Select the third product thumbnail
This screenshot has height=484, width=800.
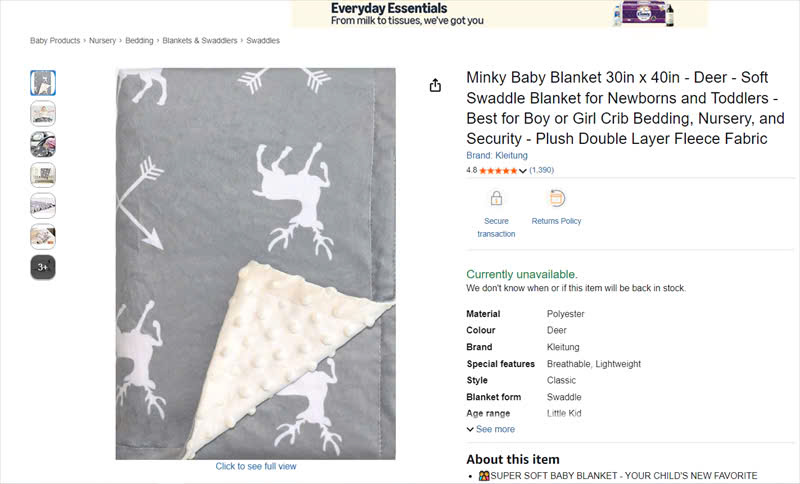pos(43,144)
